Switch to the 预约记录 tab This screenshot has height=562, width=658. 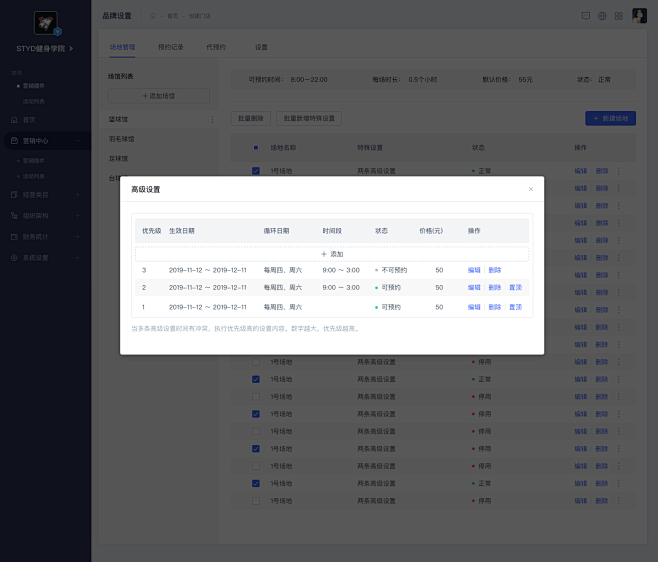pyautogui.click(x=170, y=47)
